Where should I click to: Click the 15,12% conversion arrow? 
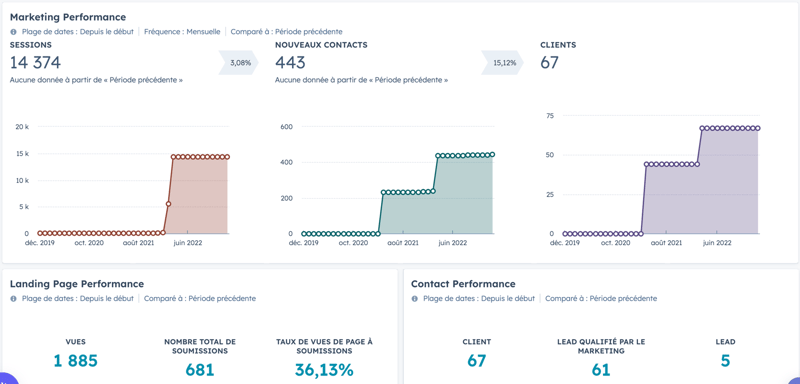tap(503, 63)
